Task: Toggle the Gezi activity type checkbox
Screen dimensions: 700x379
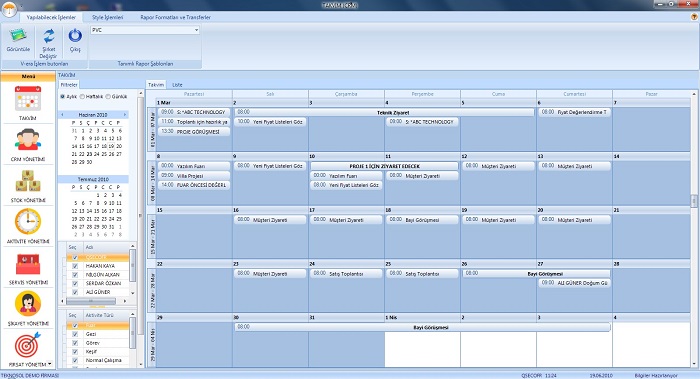Action: pyautogui.click(x=75, y=334)
